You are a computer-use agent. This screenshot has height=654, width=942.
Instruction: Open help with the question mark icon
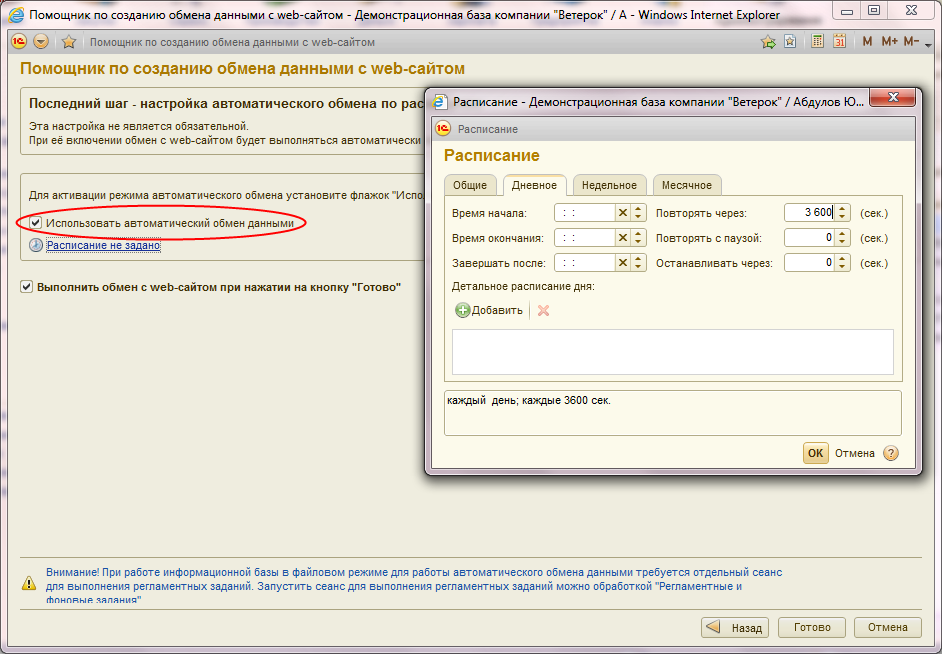891,453
